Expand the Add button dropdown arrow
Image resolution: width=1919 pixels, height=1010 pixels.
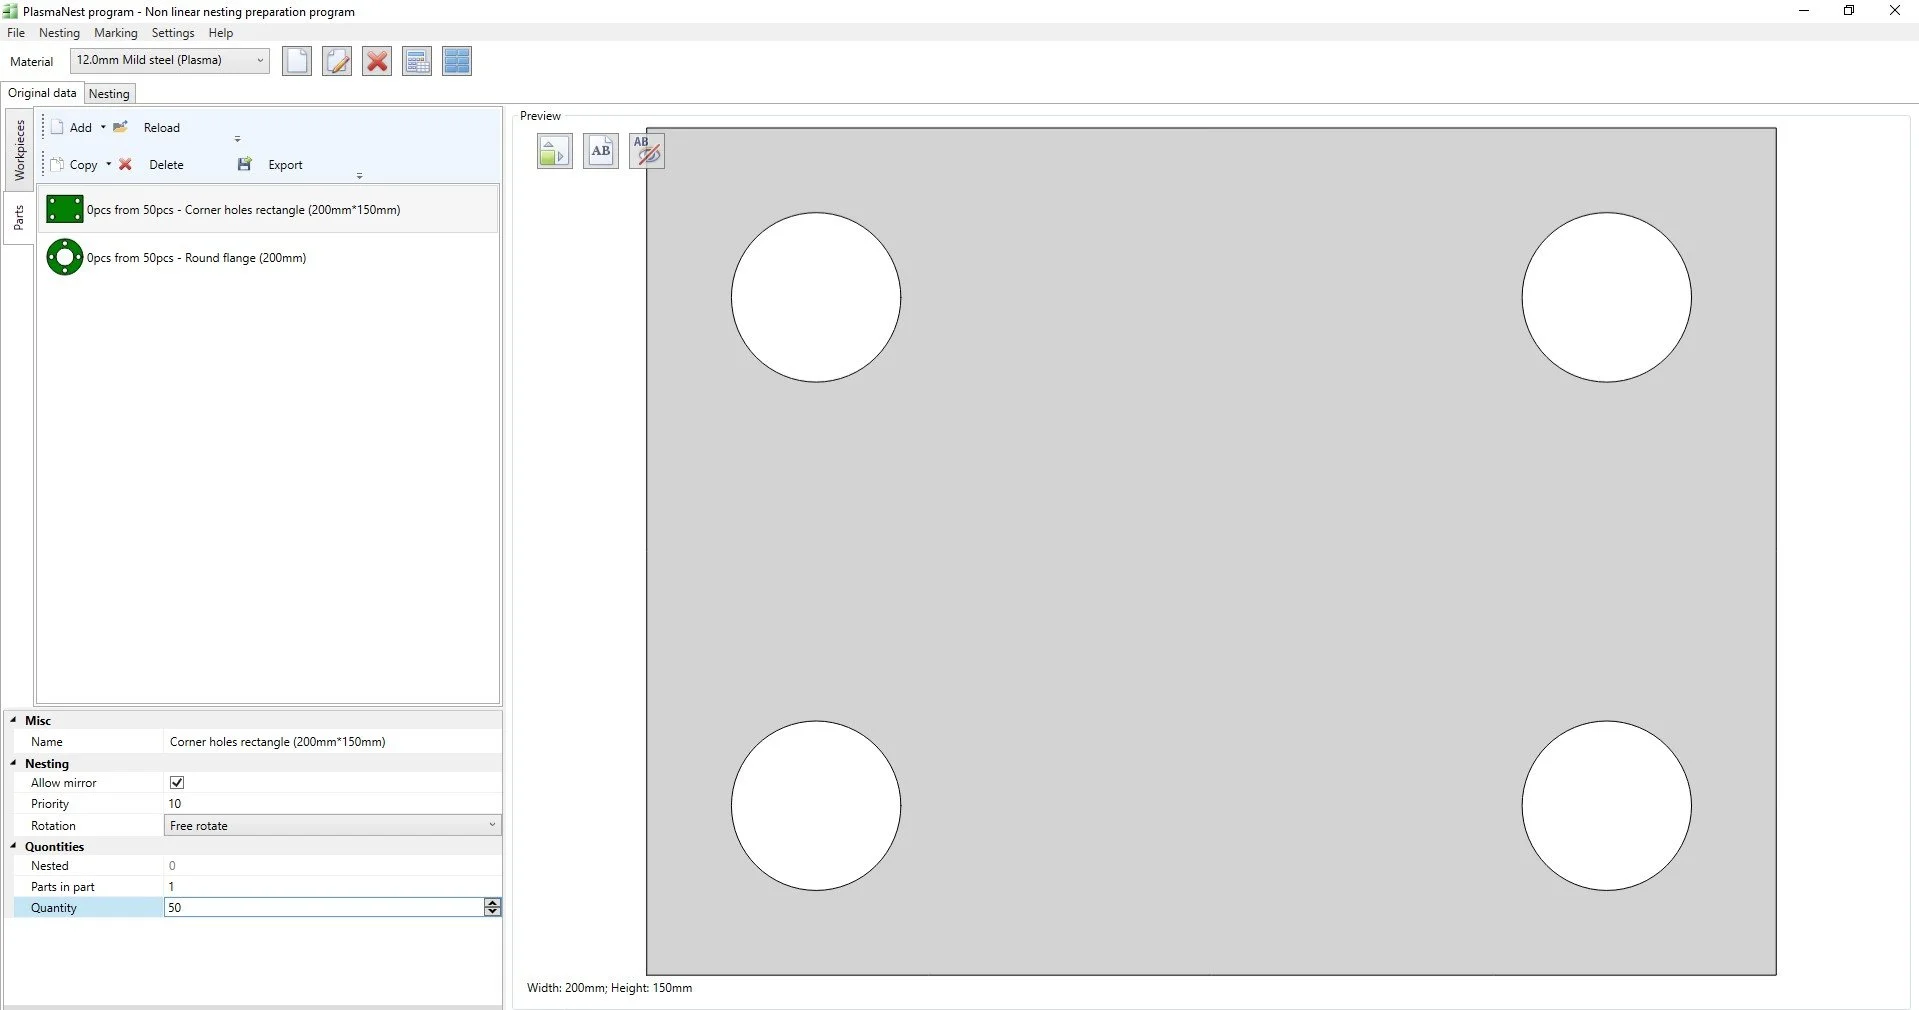(x=103, y=128)
